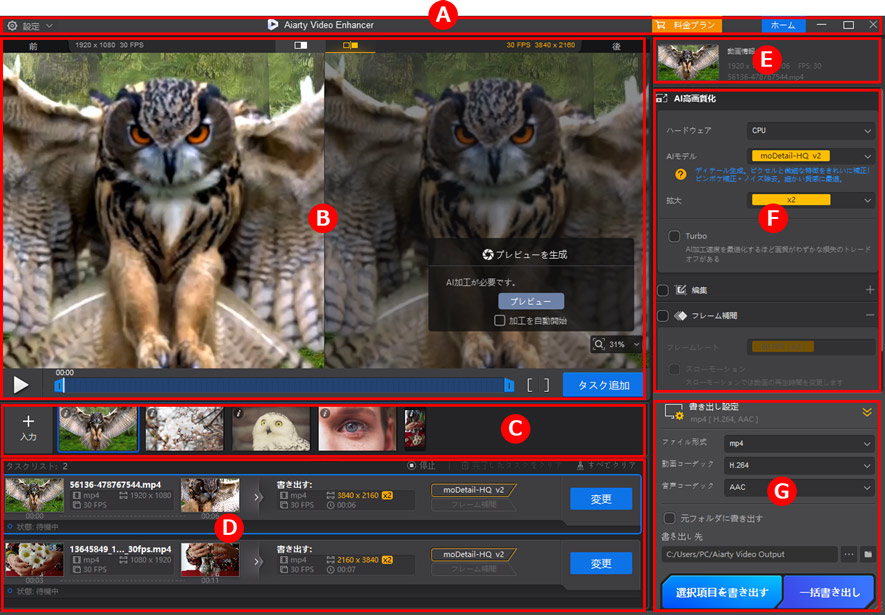Viewport: 885px width, 615px height.
Task: Open the 音声コーデック AAC dropdown
Action: point(799,487)
